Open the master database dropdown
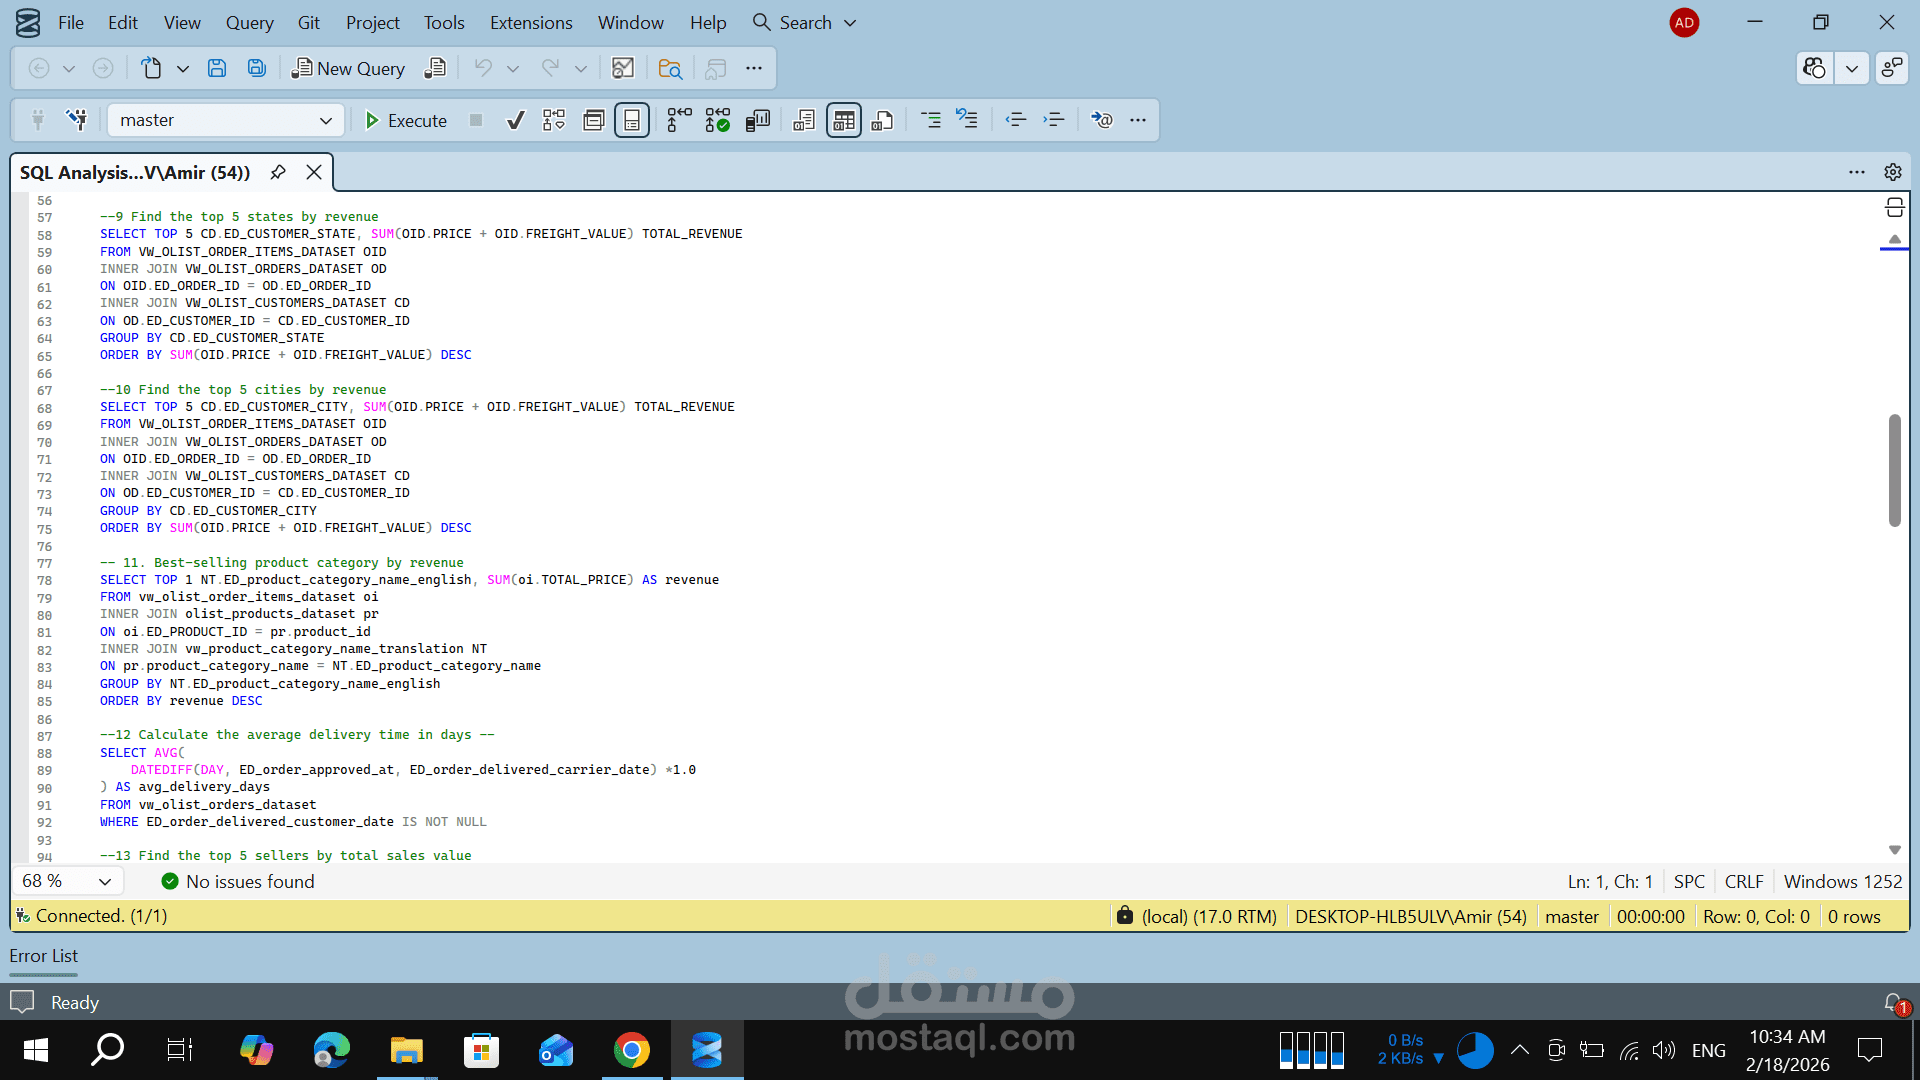 tap(225, 120)
